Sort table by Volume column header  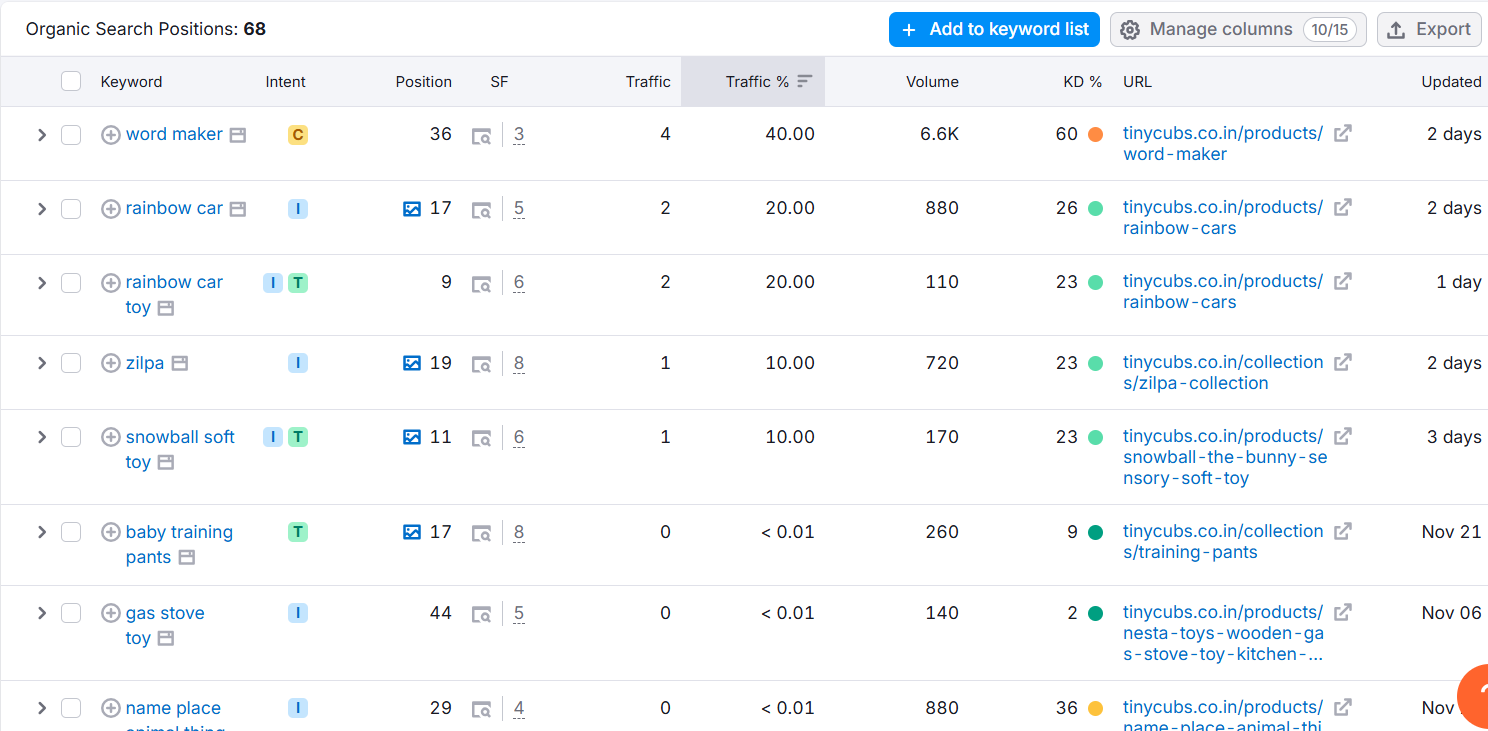[x=931, y=82]
